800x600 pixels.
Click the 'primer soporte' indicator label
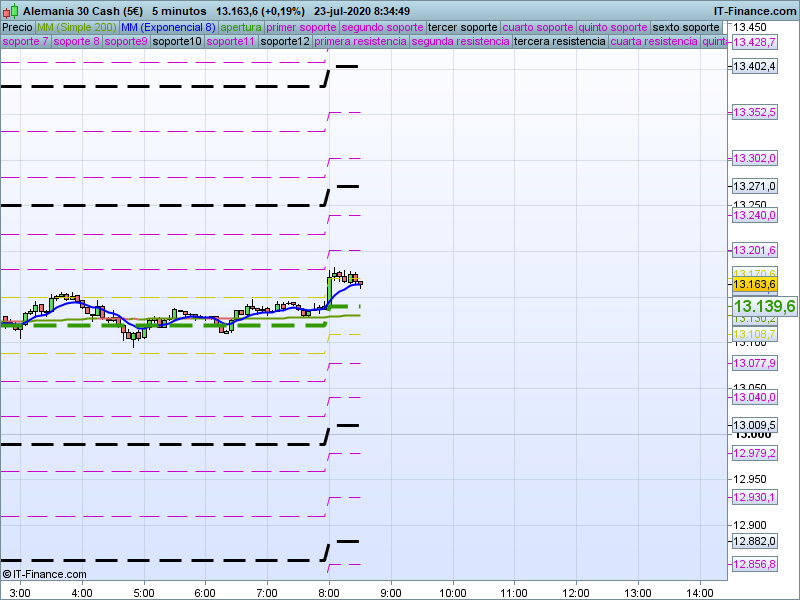click(x=302, y=27)
